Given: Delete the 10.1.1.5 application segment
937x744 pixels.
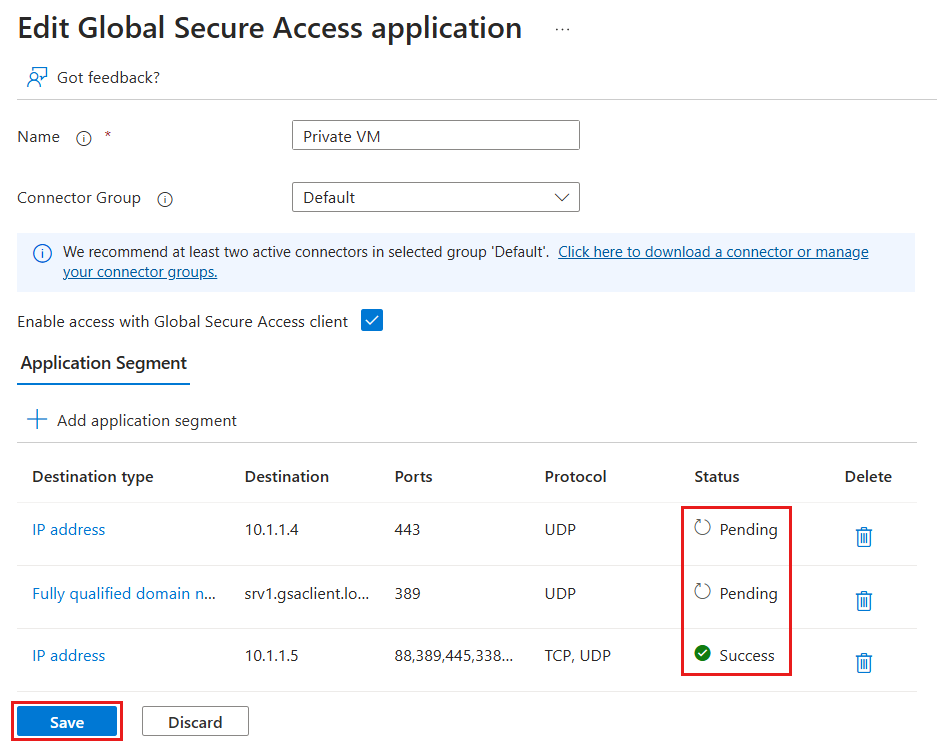Looking at the screenshot, I should click(864, 662).
